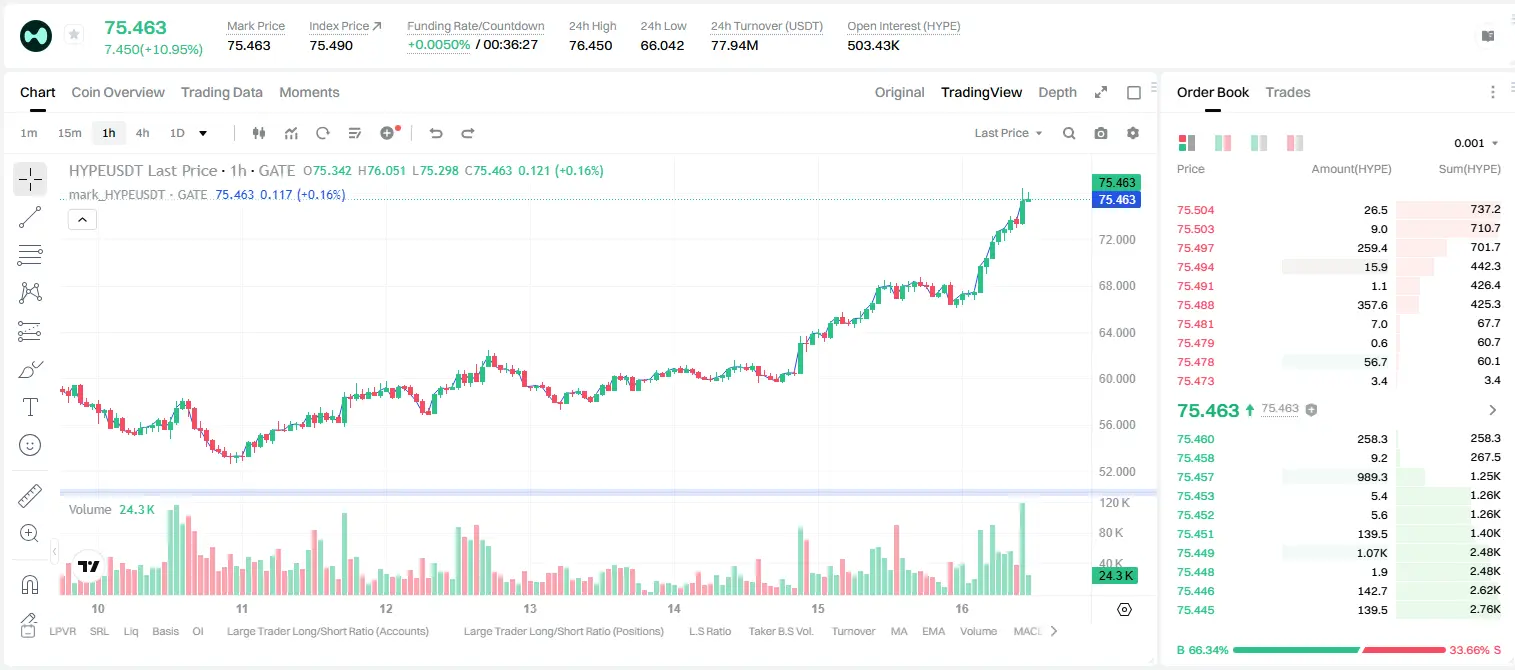Switch to the Trades tab

[x=1287, y=92]
